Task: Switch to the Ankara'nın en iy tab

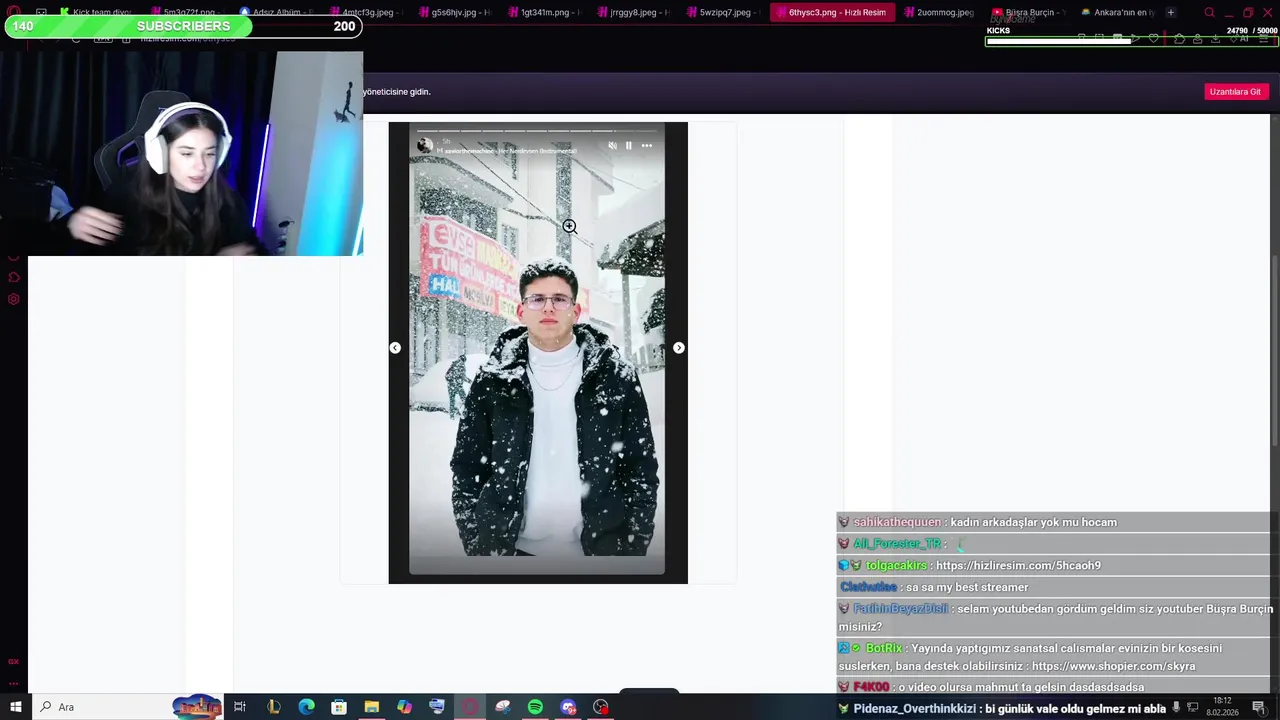Action: (1118, 12)
